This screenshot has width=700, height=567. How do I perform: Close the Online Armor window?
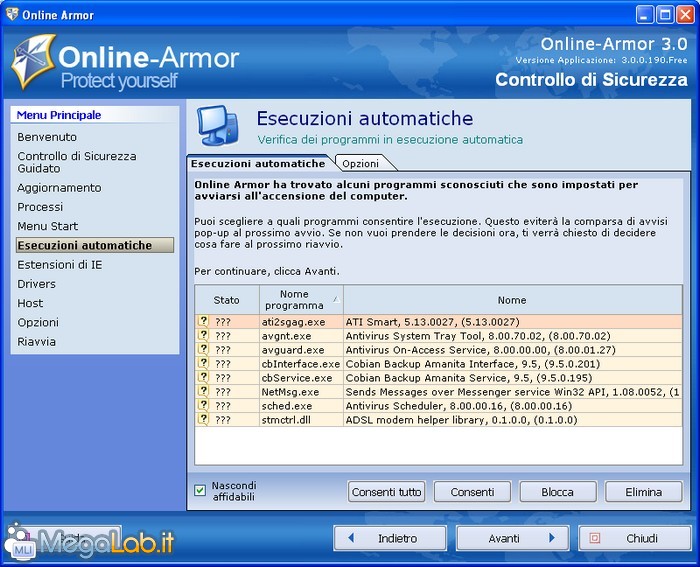click(685, 15)
